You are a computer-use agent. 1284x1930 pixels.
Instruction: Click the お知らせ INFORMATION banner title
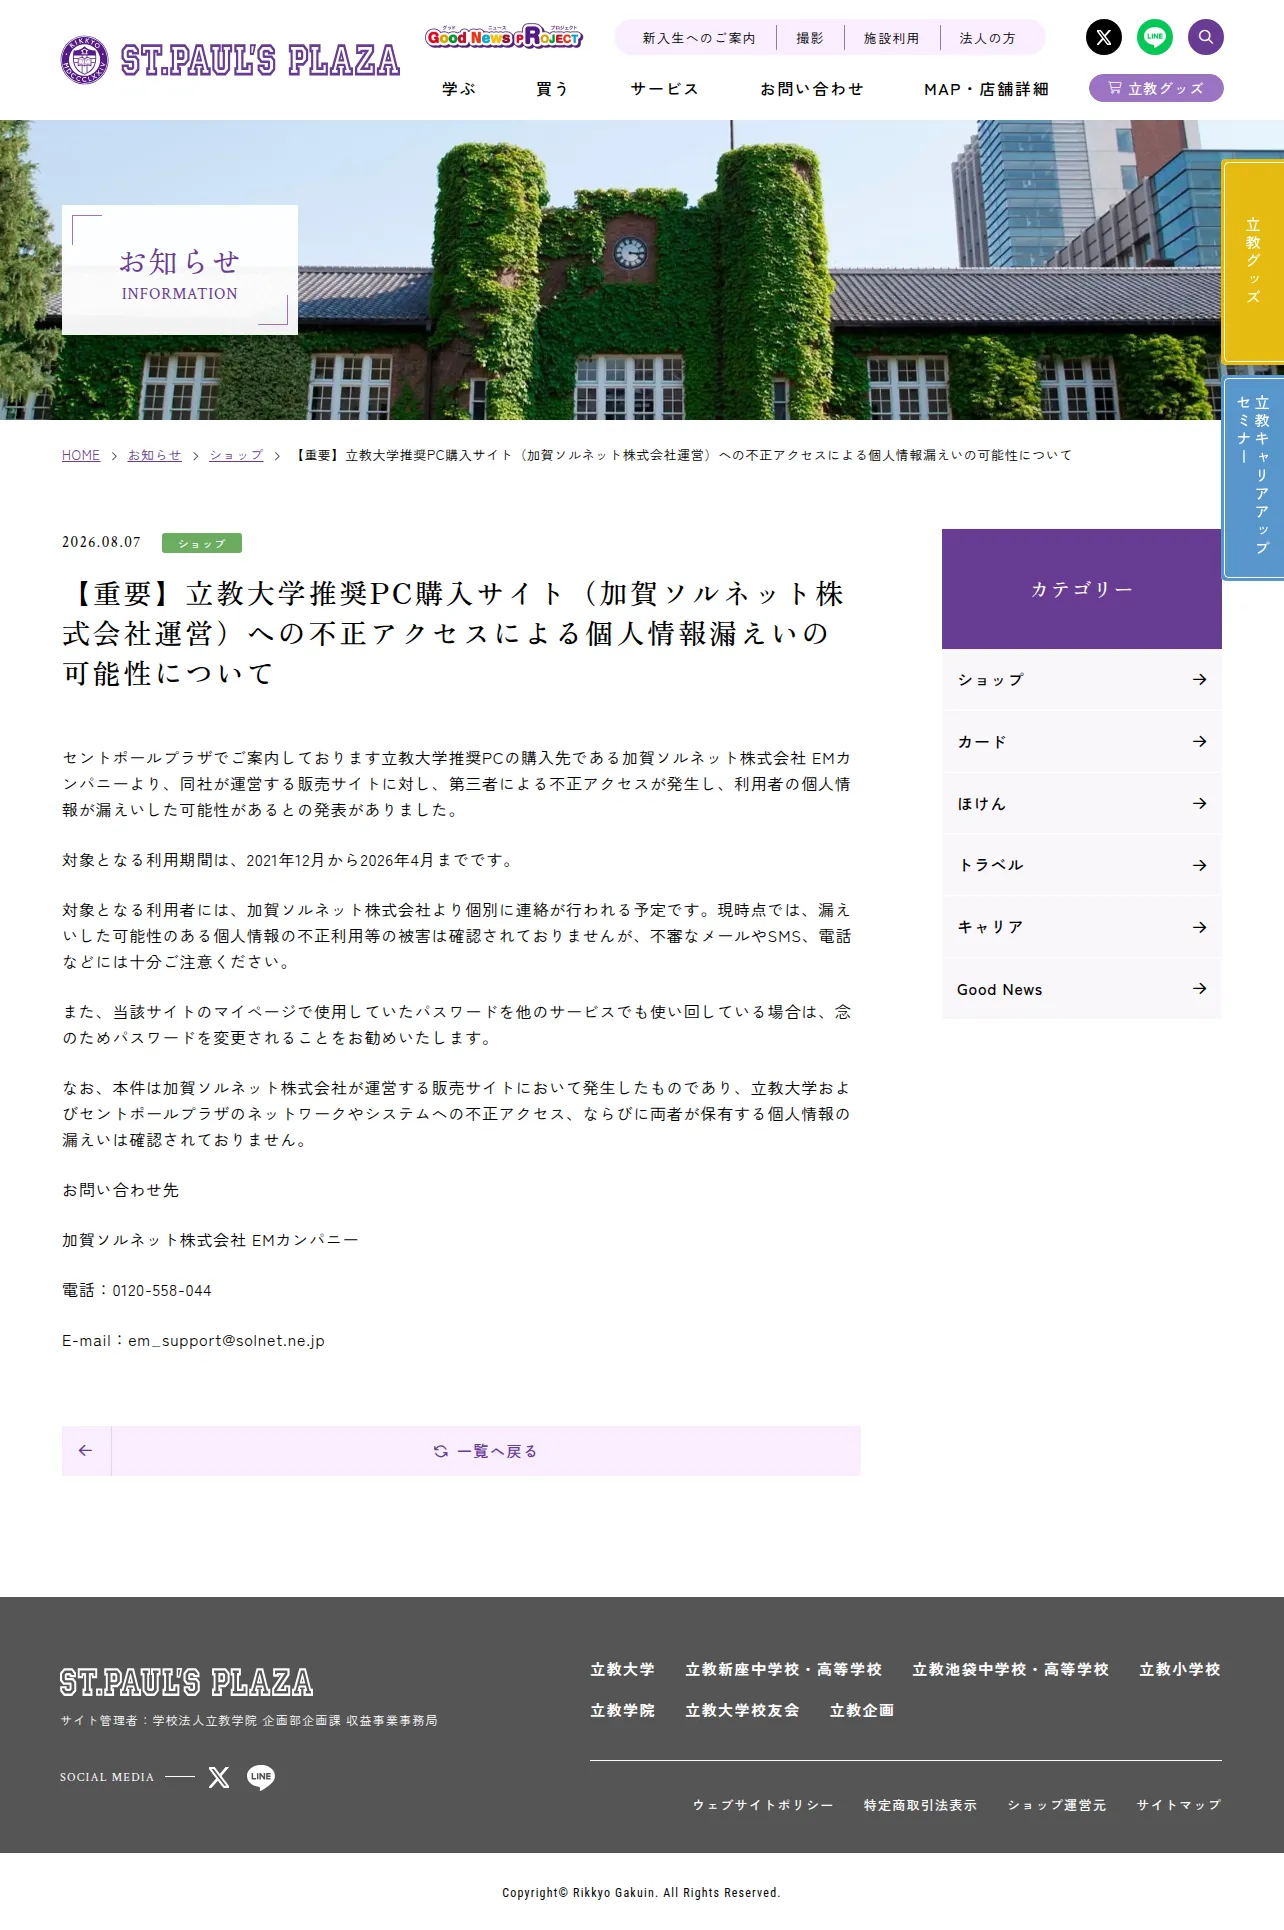180,272
